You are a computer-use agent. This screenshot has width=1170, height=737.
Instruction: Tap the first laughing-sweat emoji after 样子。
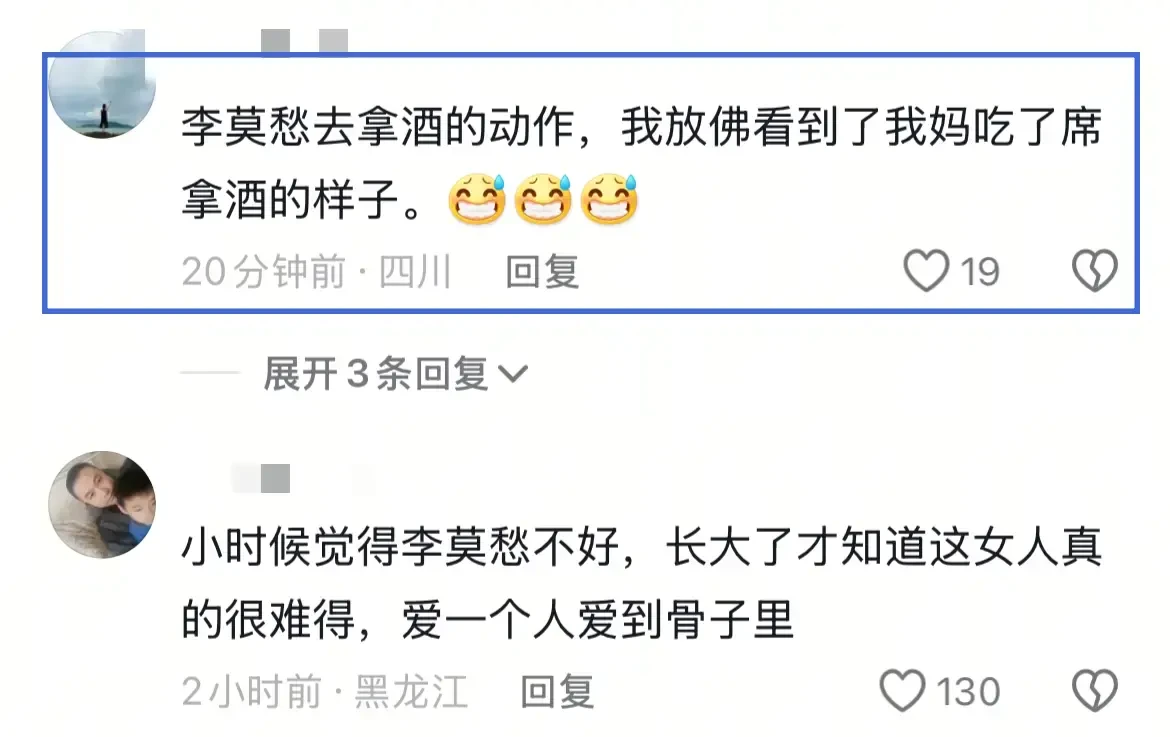click(478, 199)
